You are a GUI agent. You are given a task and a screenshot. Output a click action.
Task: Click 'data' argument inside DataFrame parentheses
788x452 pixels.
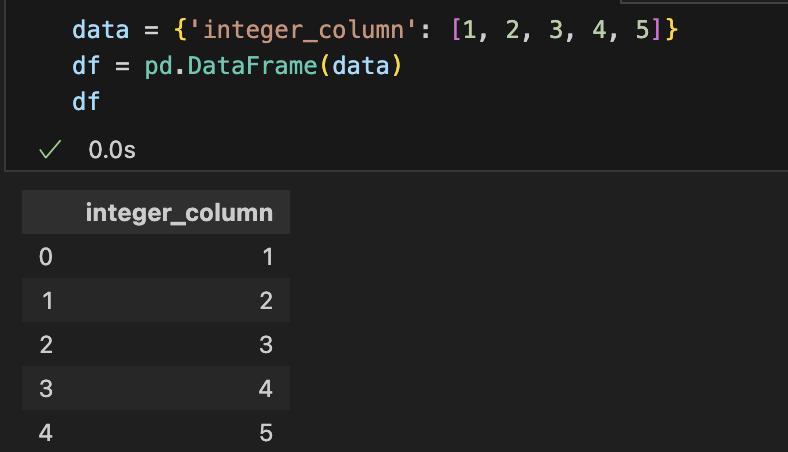tap(361, 66)
